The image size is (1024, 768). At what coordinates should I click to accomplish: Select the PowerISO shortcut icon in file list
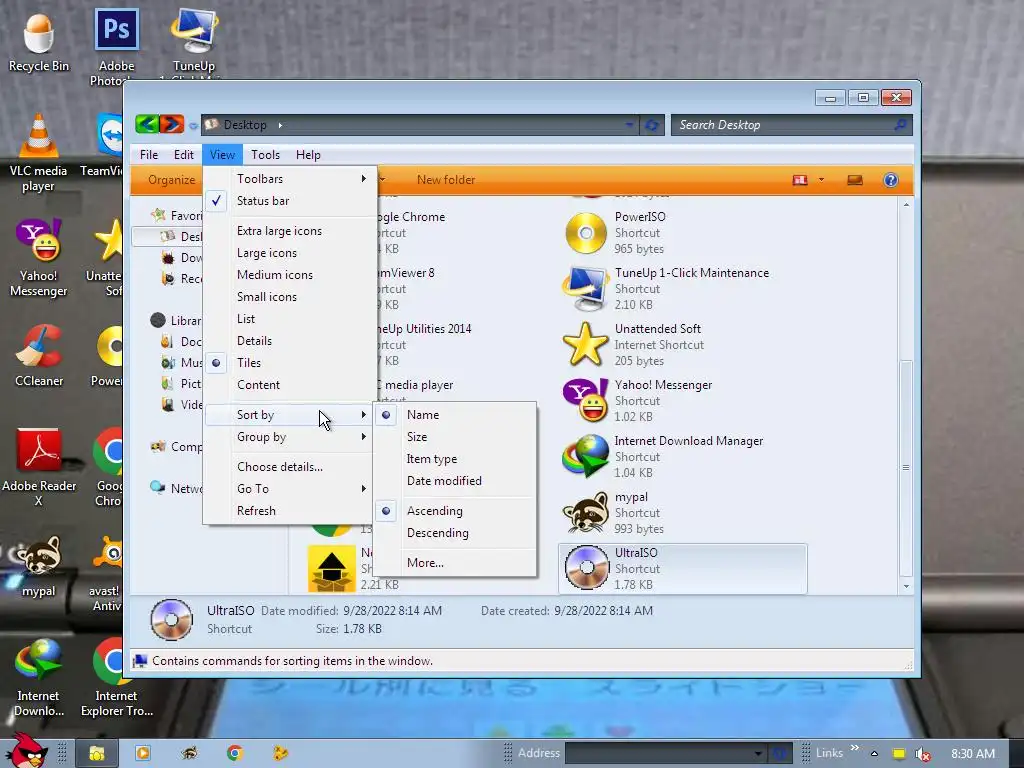click(x=586, y=232)
